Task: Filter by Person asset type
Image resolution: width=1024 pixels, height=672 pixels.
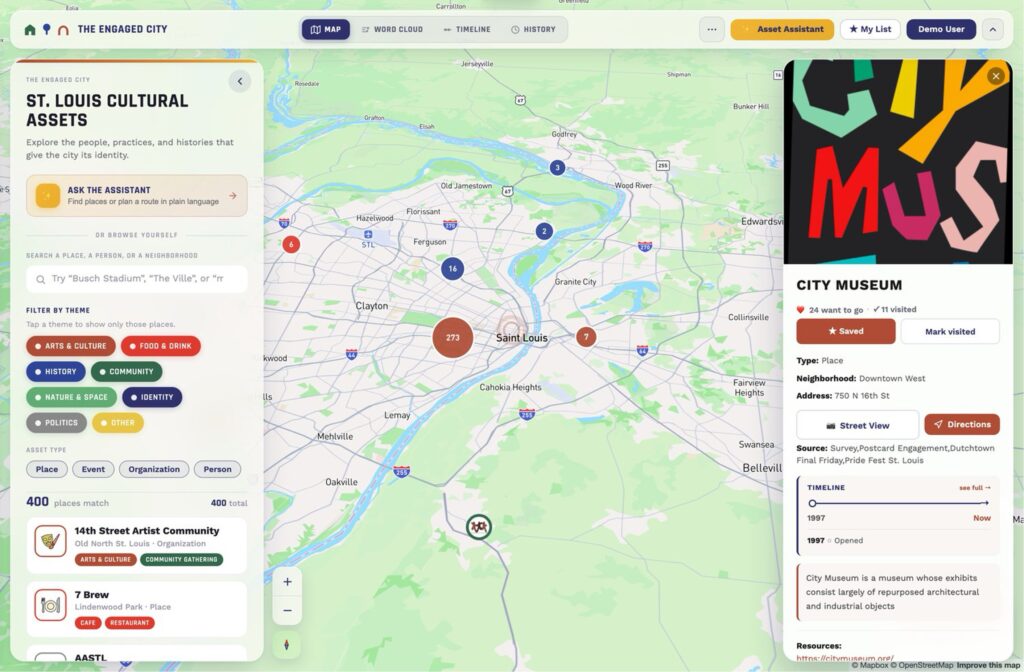Action: [x=217, y=469]
